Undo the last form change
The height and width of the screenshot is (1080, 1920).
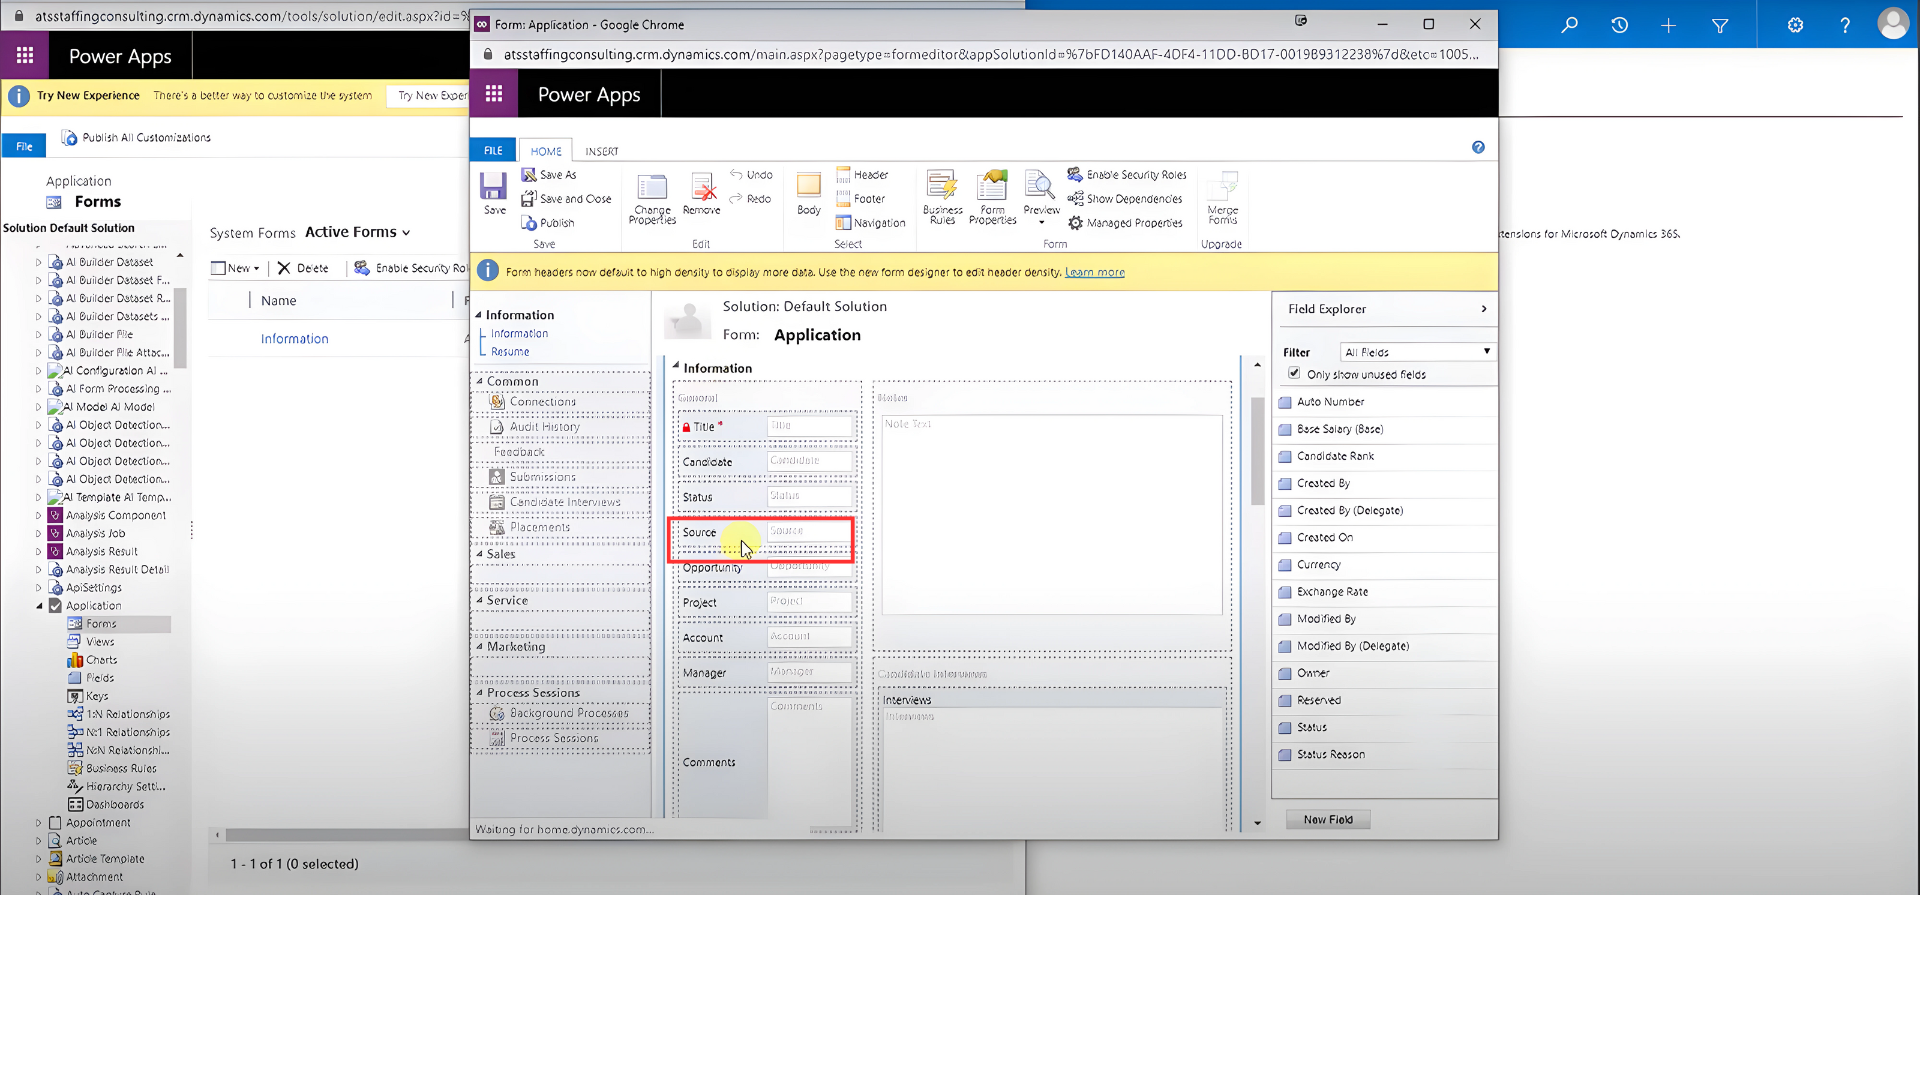pos(751,175)
